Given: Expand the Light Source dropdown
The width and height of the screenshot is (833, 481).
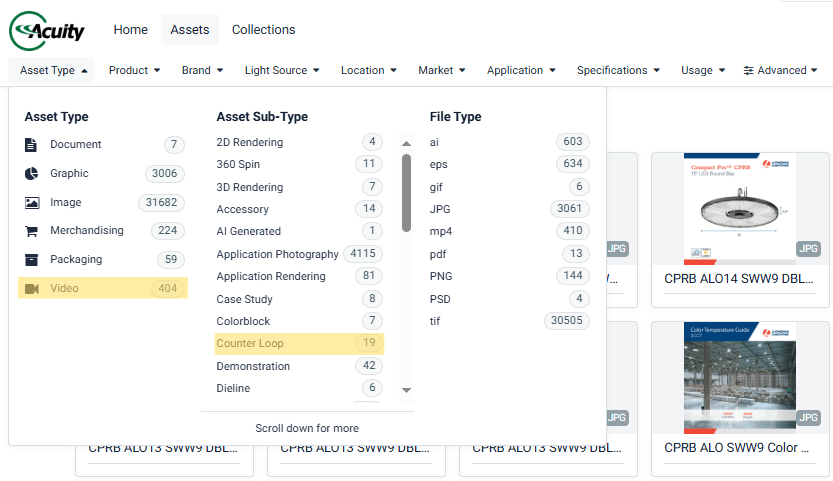Looking at the screenshot, I should click(x=282, y=71).
